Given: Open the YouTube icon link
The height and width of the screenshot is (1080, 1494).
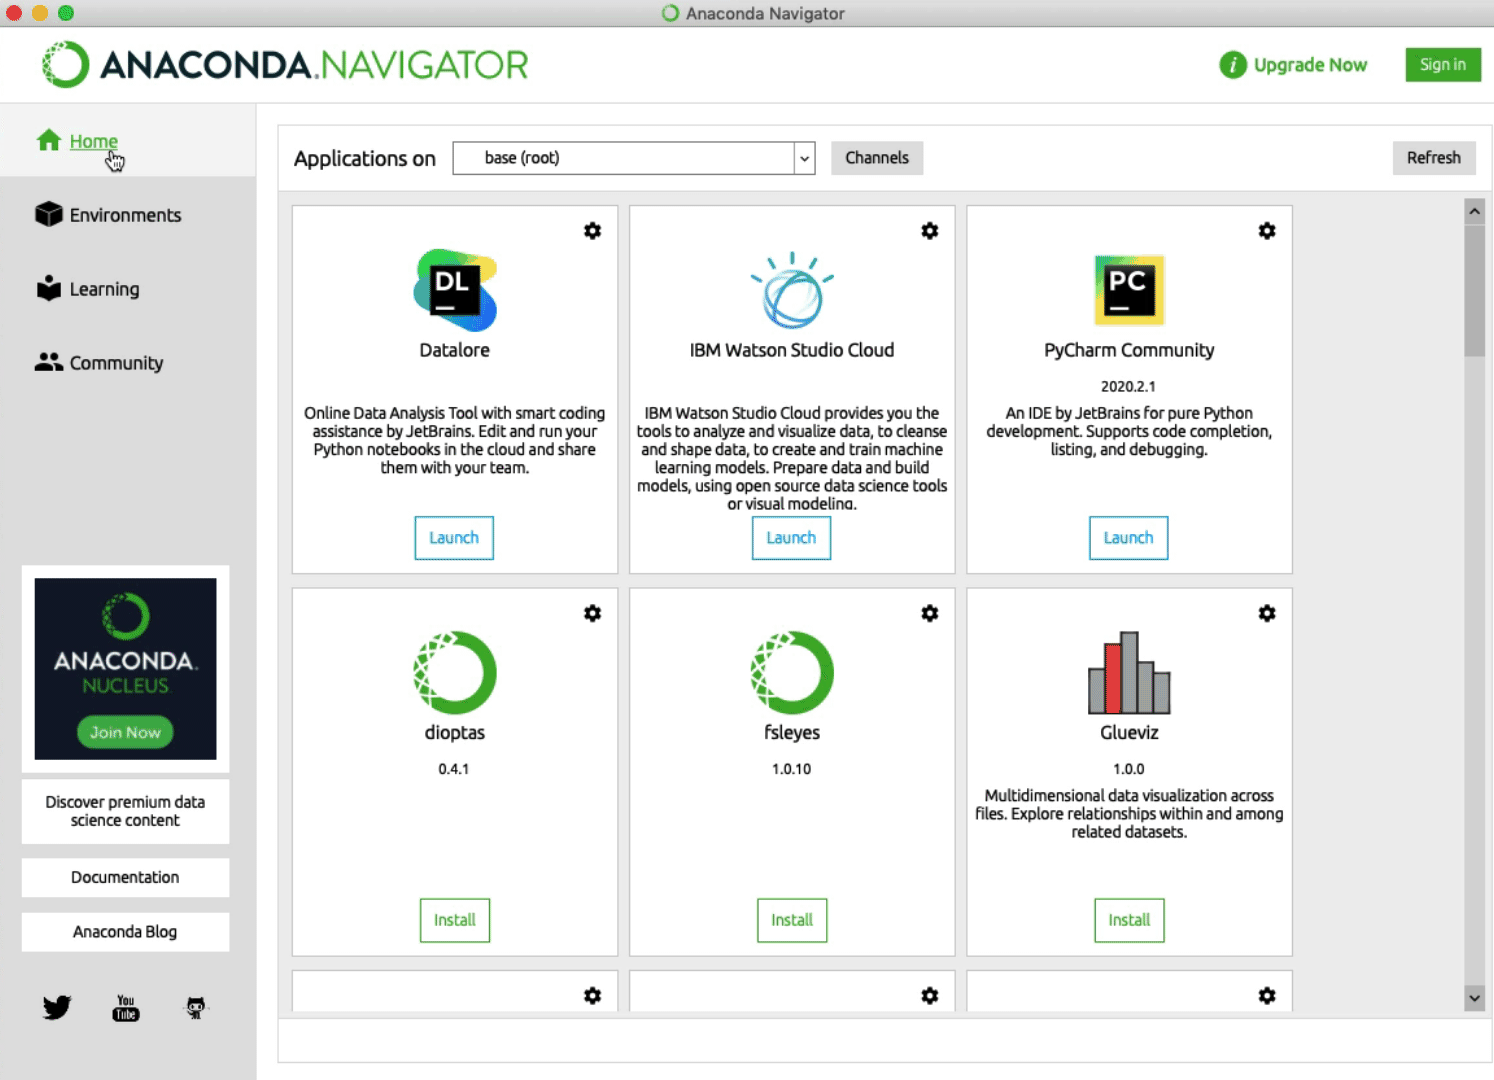Looking at the screenshot, I should [x=126, y=1007].
